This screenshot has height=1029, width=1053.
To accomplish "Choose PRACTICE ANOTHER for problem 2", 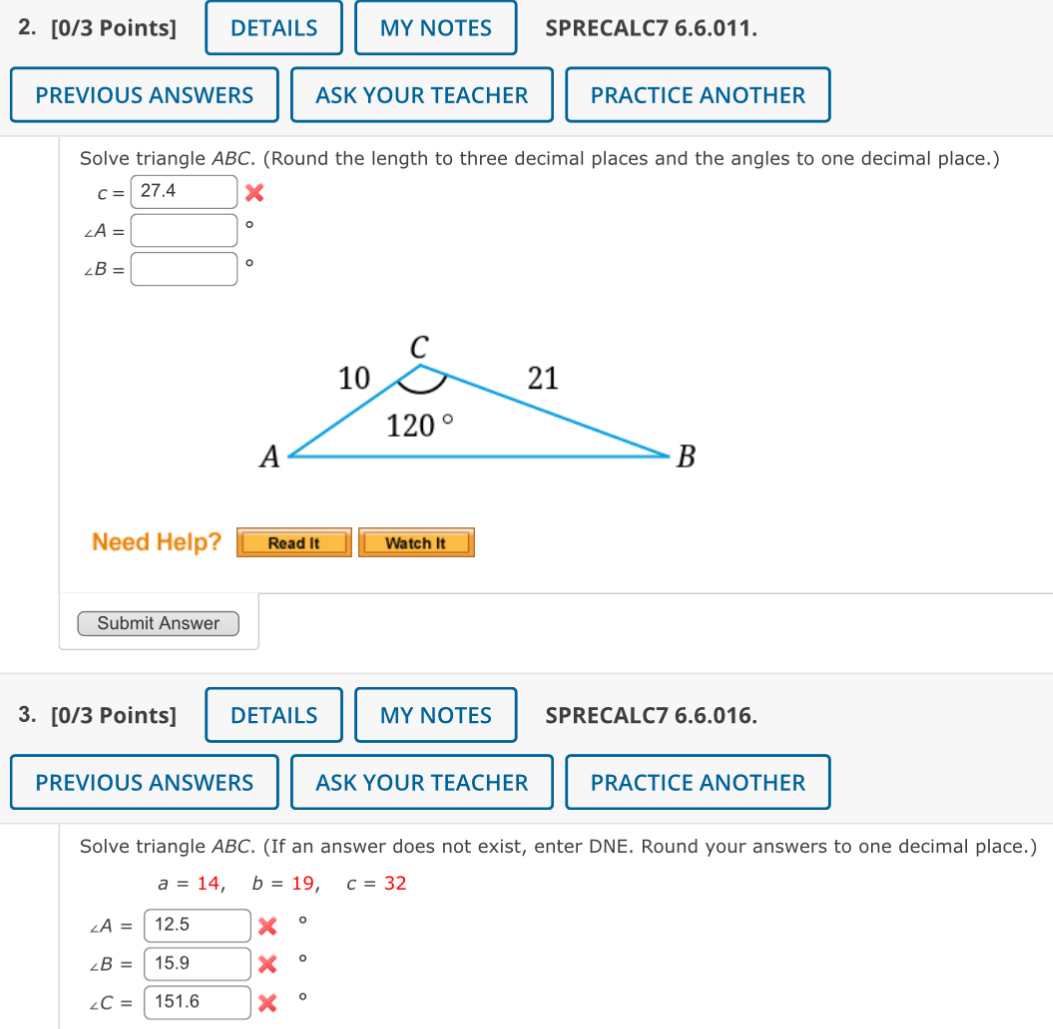I will [x=697, y=94].
